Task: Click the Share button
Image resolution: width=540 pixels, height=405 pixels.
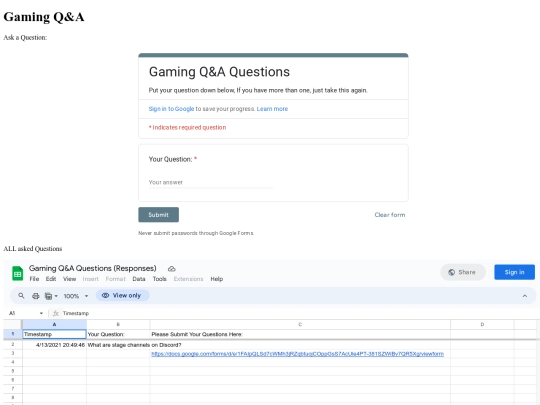Action: (x=463, y=272)
